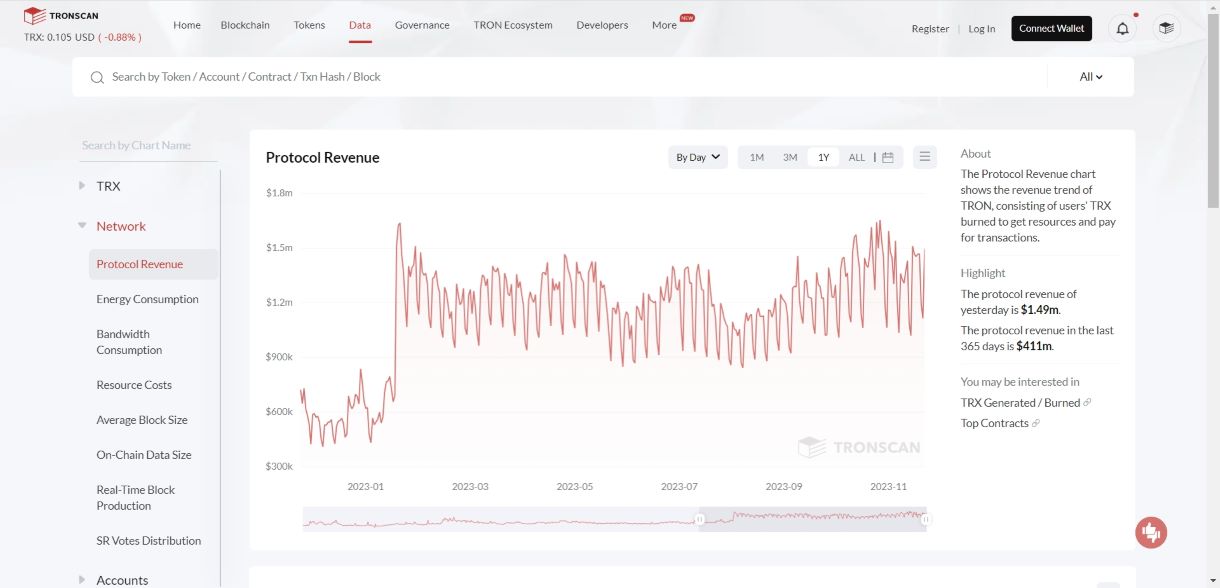Open TRX Generated / Burned link

[1020, 403]
